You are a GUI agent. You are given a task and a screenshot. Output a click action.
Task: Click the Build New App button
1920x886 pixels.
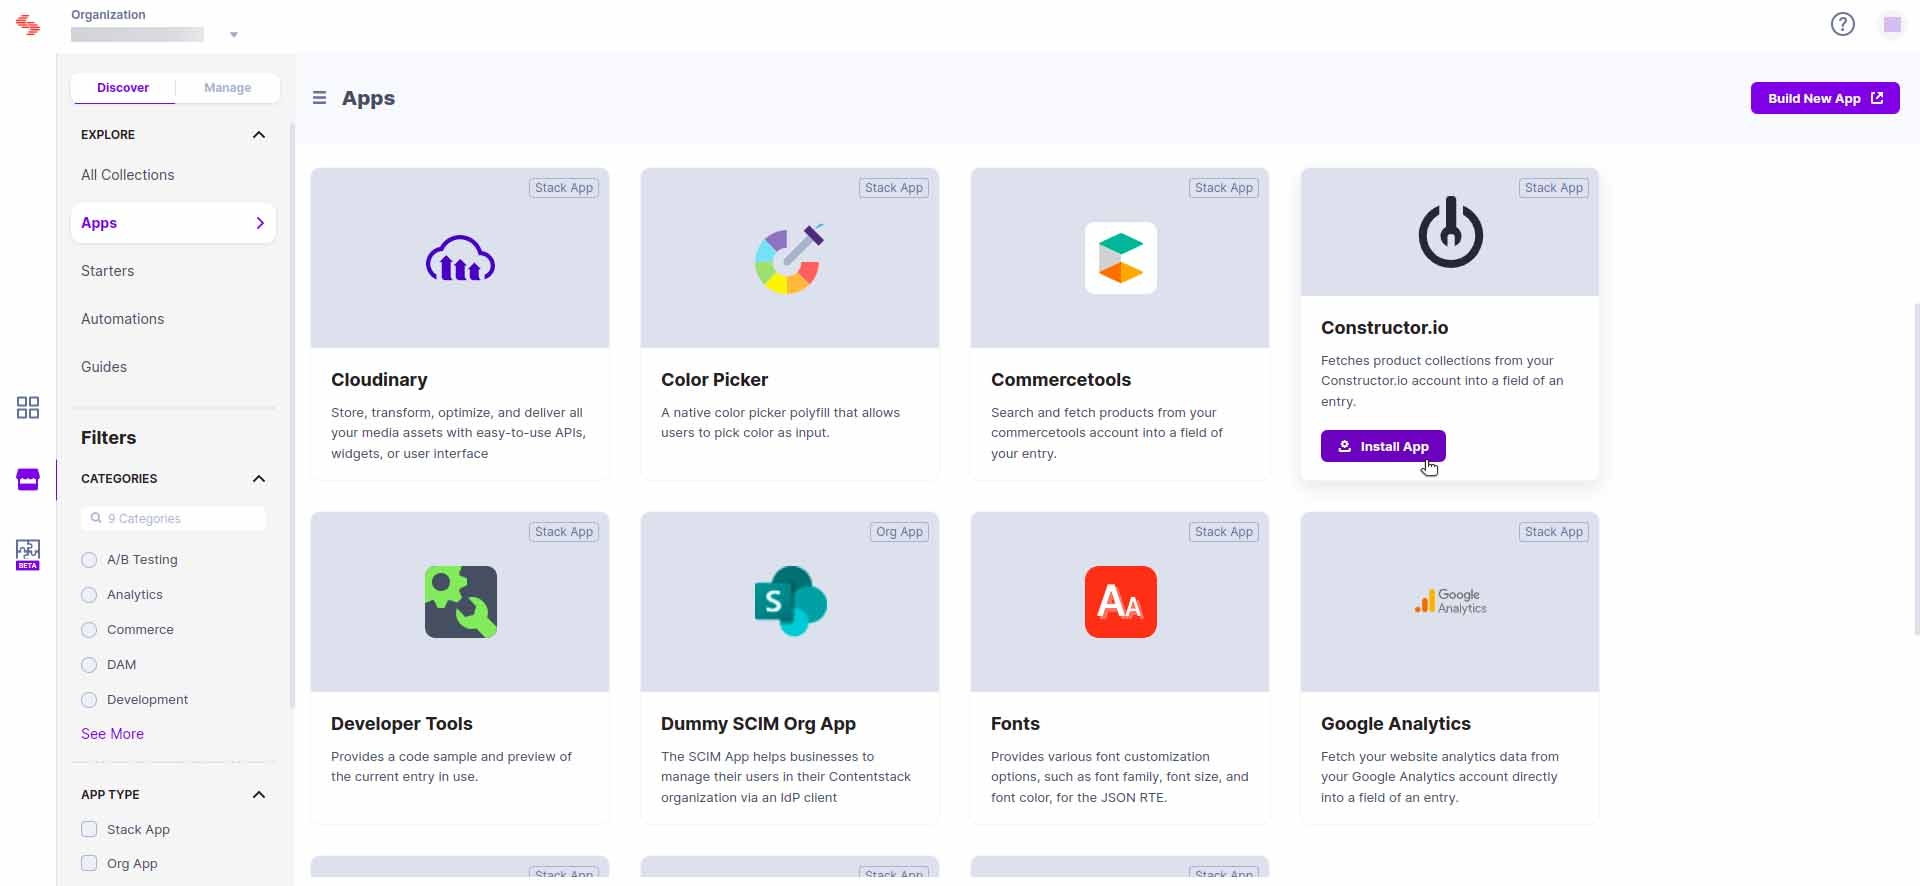(1825, 98)
